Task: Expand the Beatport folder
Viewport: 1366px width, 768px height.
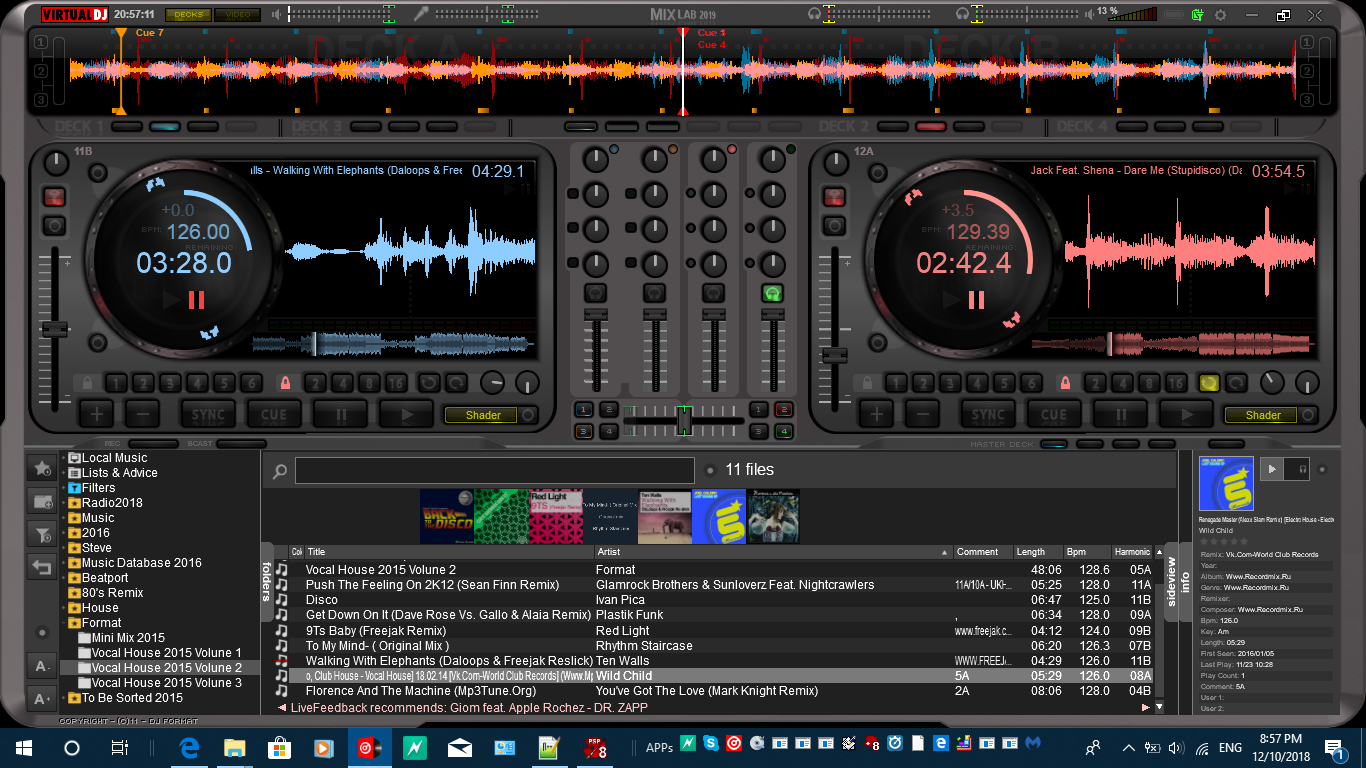Action: click(63, 578)
